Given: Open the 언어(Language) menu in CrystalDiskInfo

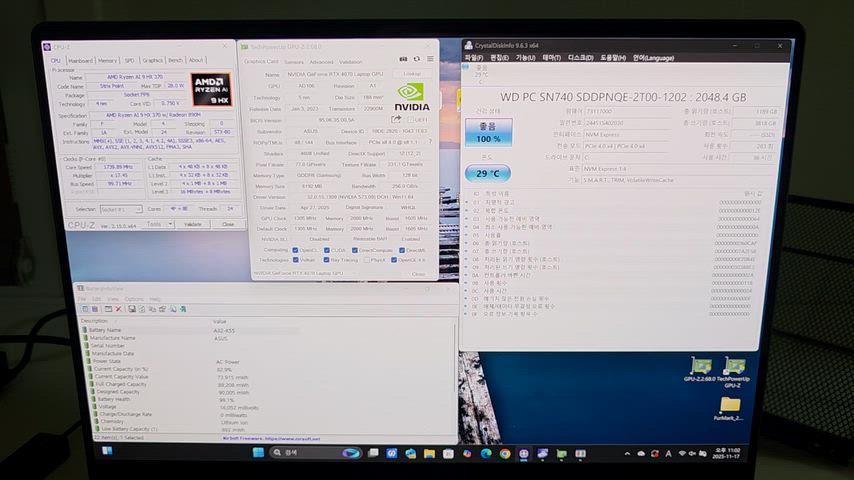Looking at the screenshot, I should pos(654,57).
